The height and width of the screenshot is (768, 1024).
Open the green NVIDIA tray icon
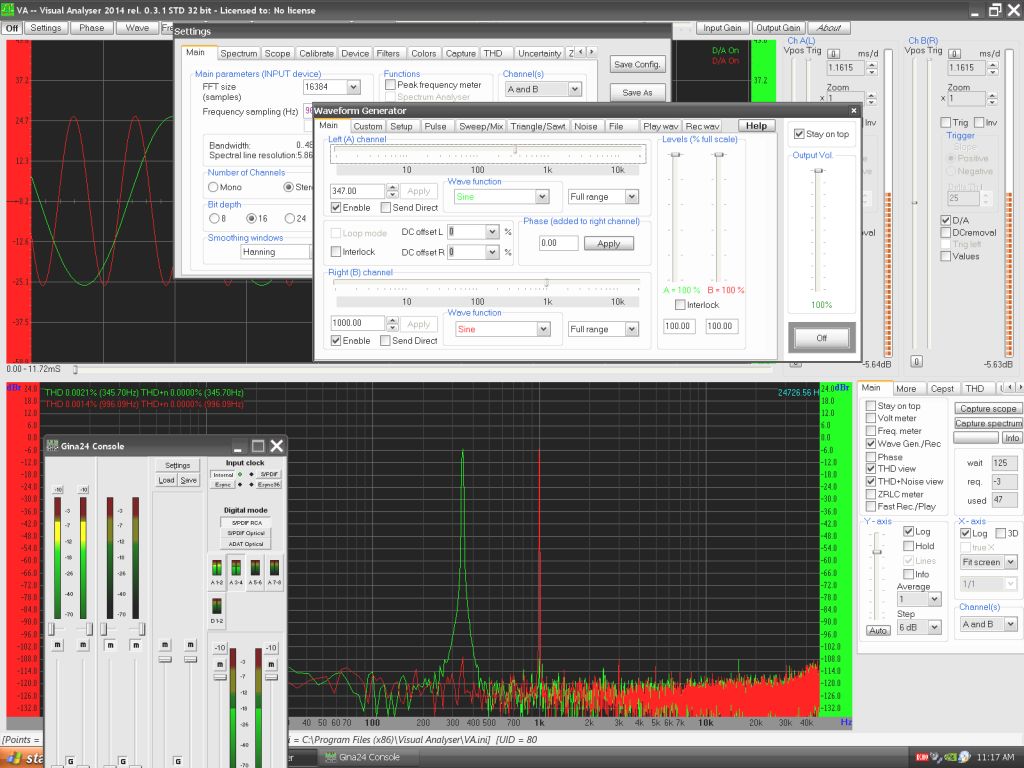[x=950, y=757]
